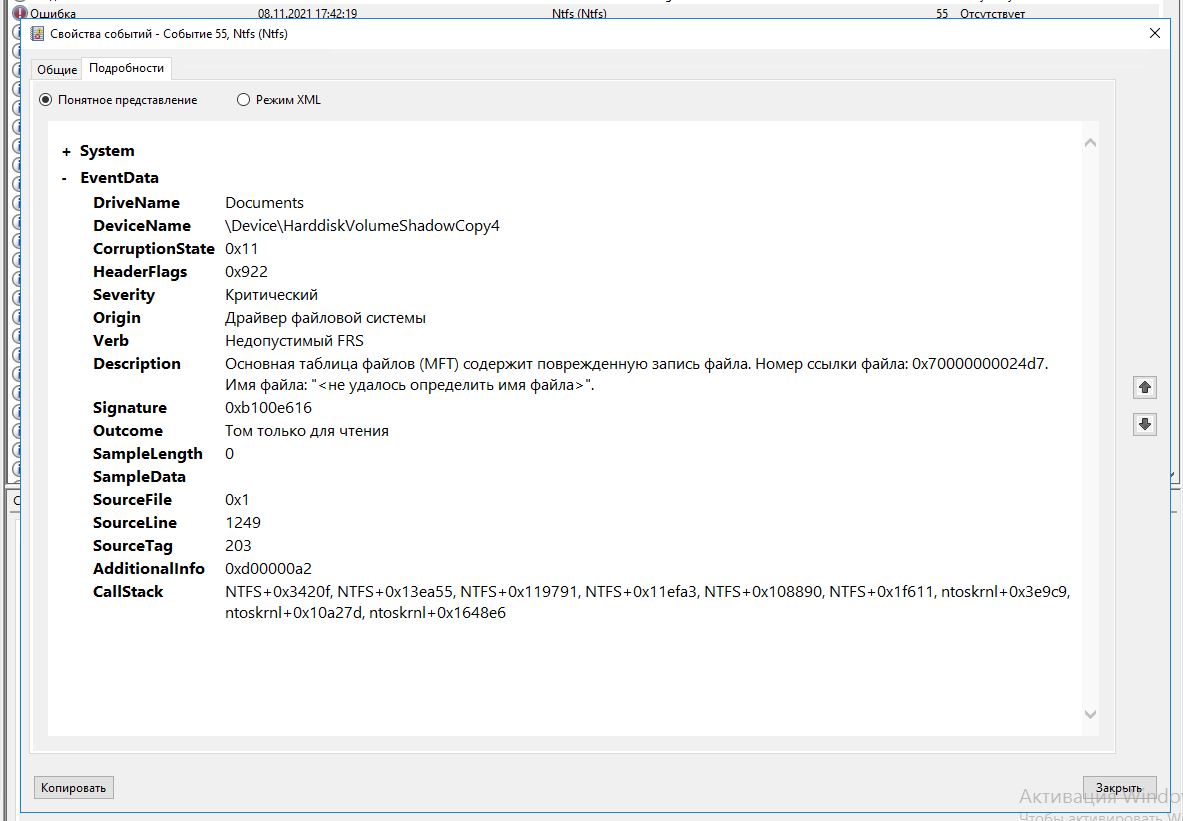Click the Ошибка event row error icon
Viewport: 1183px width, 821px height.
pos(21,13)
